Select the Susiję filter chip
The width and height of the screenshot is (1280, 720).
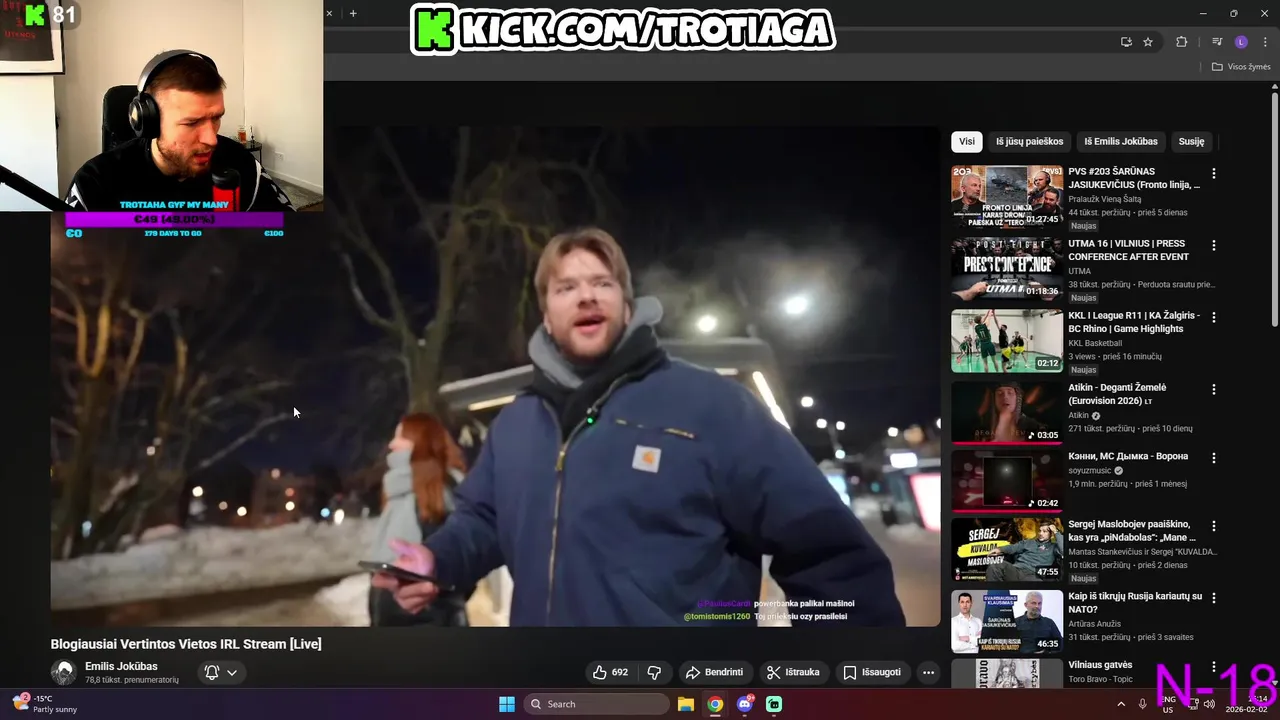pos(1191,142)
